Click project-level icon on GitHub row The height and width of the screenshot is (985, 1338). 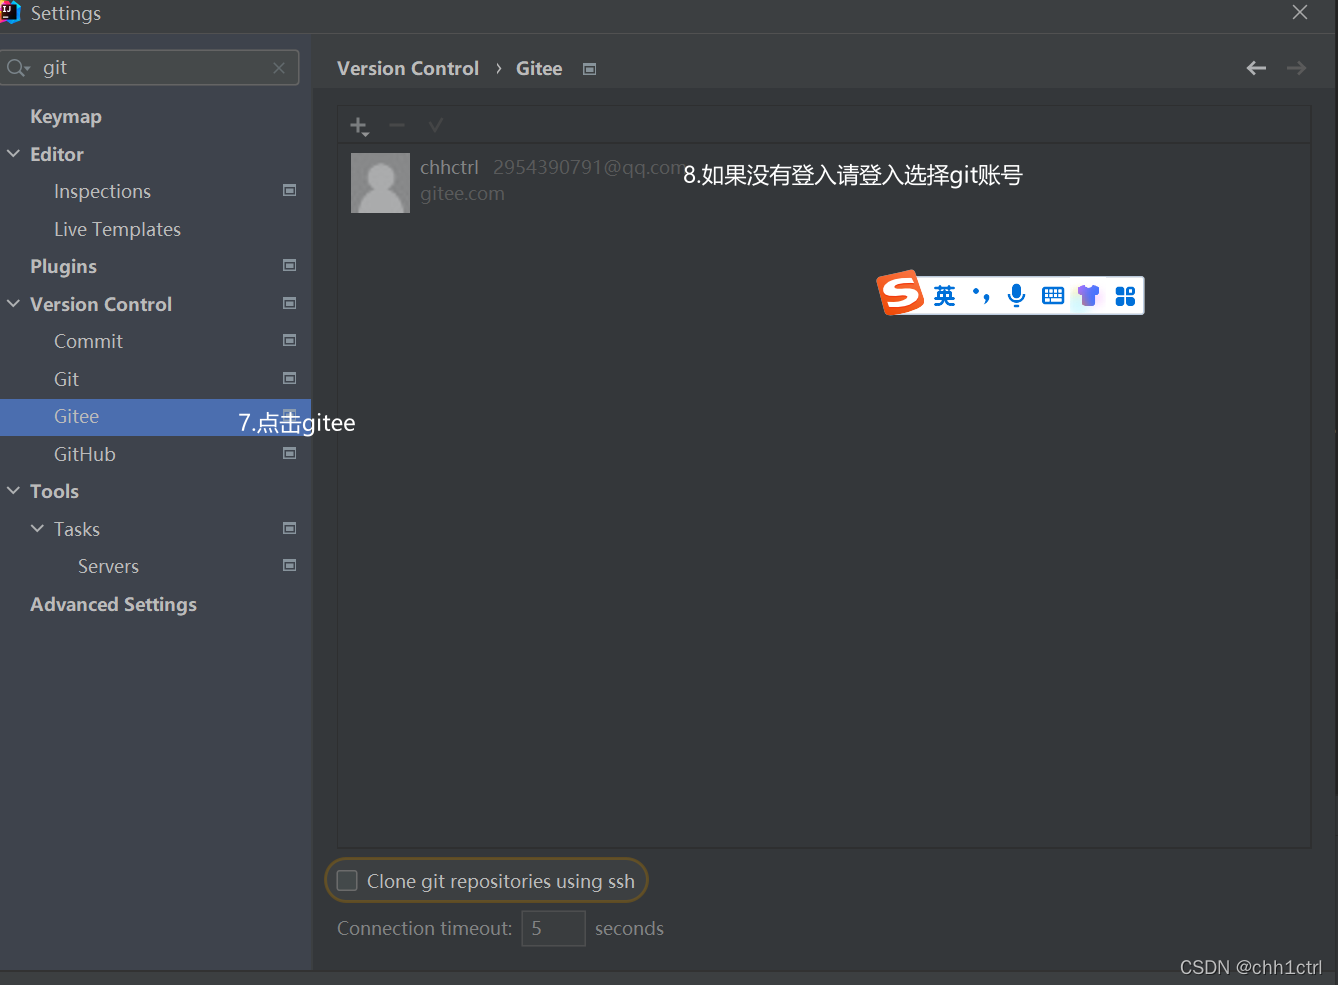point(290,453)
